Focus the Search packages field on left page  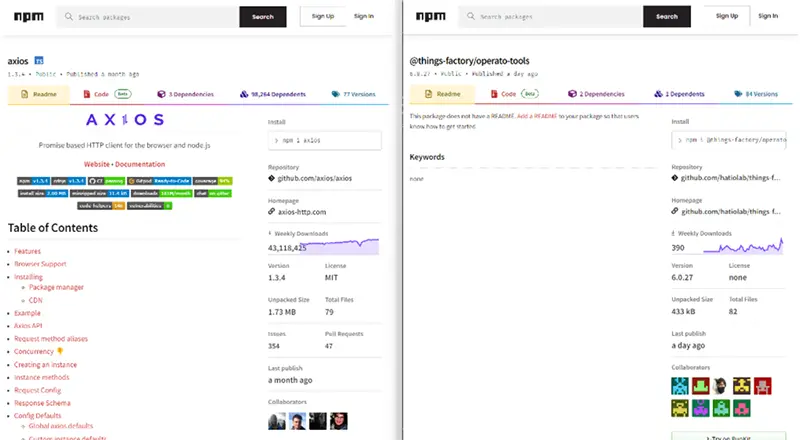click(x=148, y=17)
